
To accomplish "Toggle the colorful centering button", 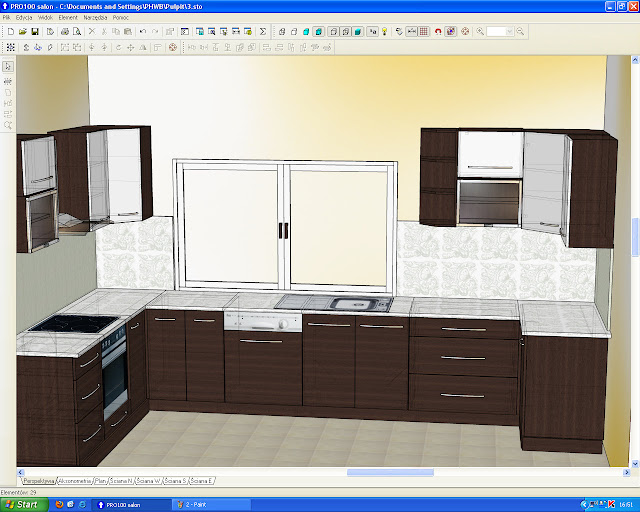I will [x=451, y=31].
